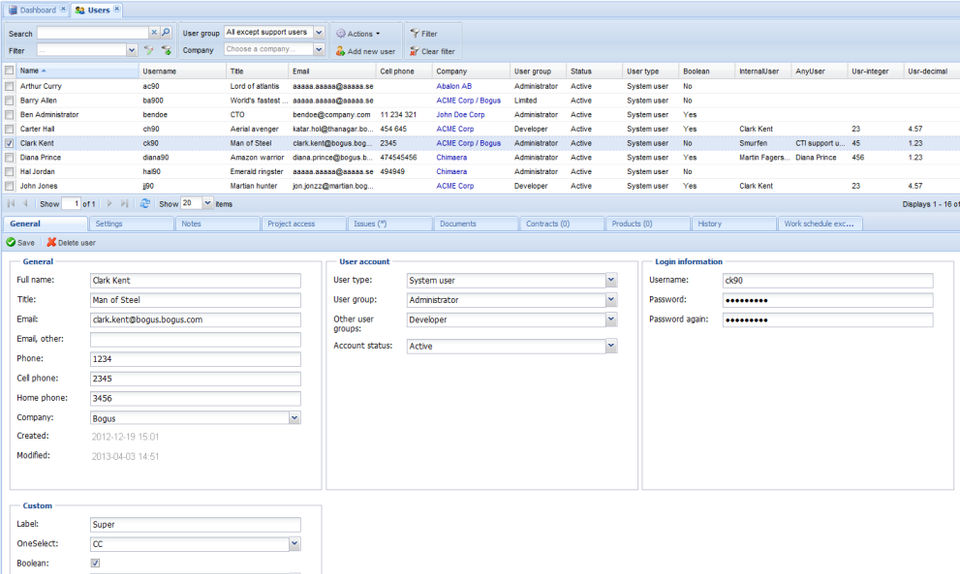Open the User group filter dropdown
Screen dimensions: 960x574
tap(319, 33)
